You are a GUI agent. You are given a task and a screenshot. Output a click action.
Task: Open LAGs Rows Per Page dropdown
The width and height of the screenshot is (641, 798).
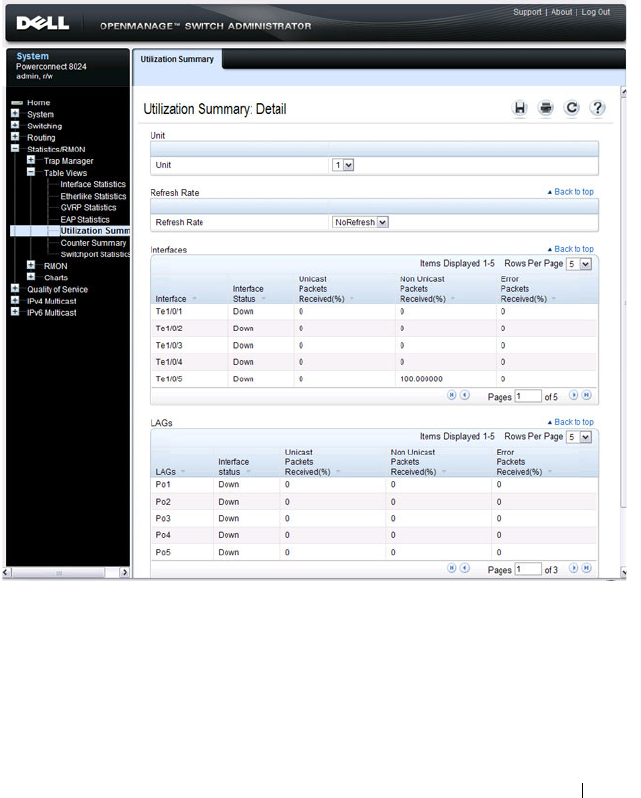[x=579, y=437]
